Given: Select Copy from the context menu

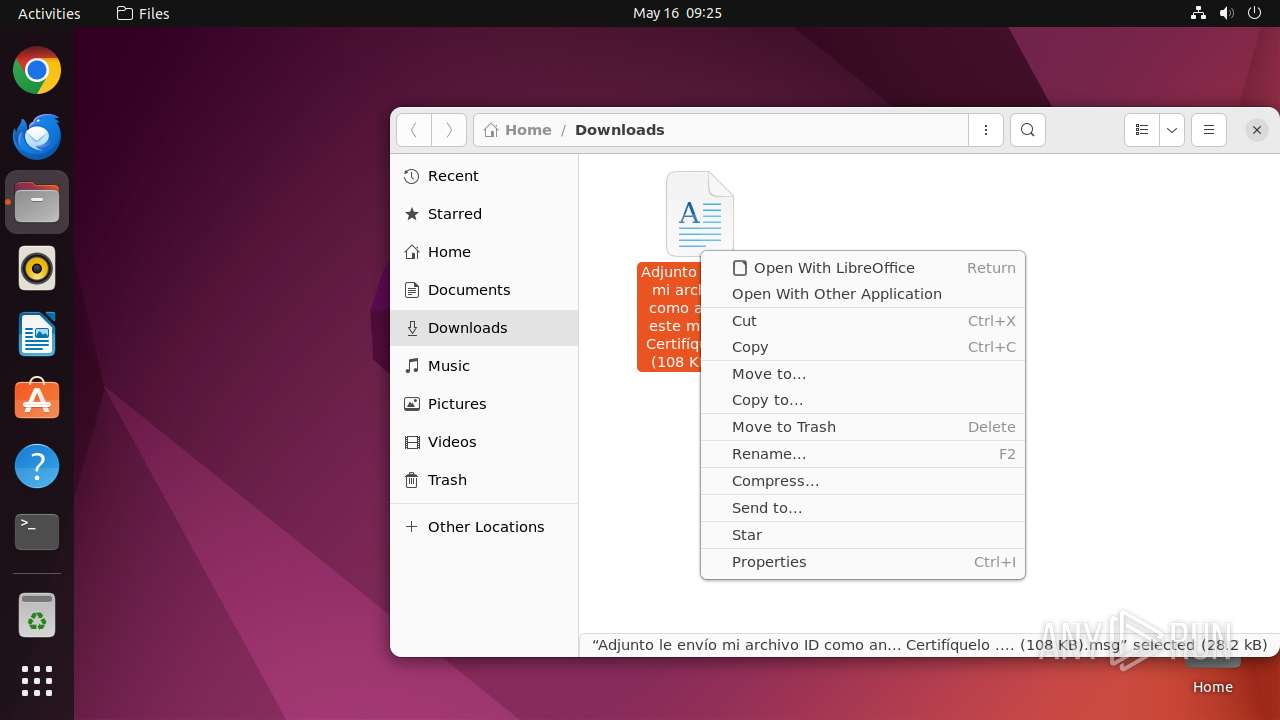Looking at the screenshot, I should 863,347.
